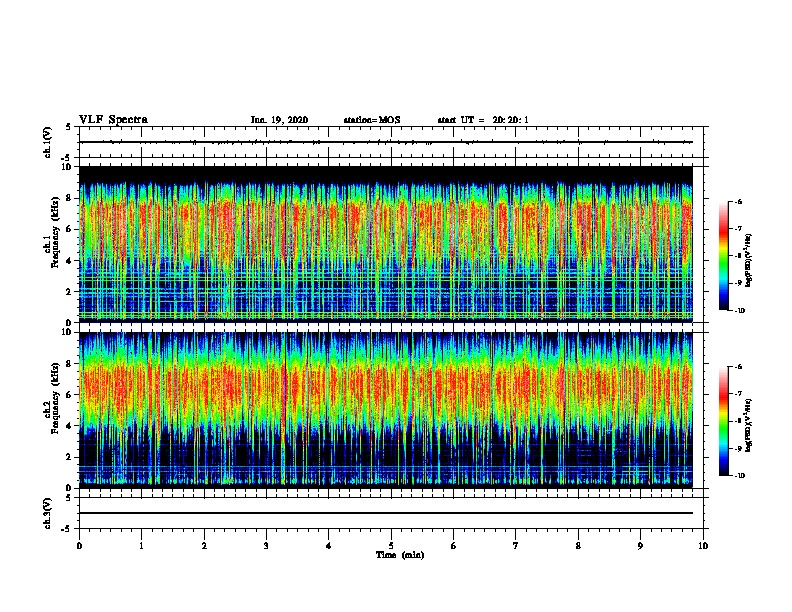The height and width of the screenshot is (612, 792).
Task: Click time axis tick label "2"
Action: click(204, 546)
